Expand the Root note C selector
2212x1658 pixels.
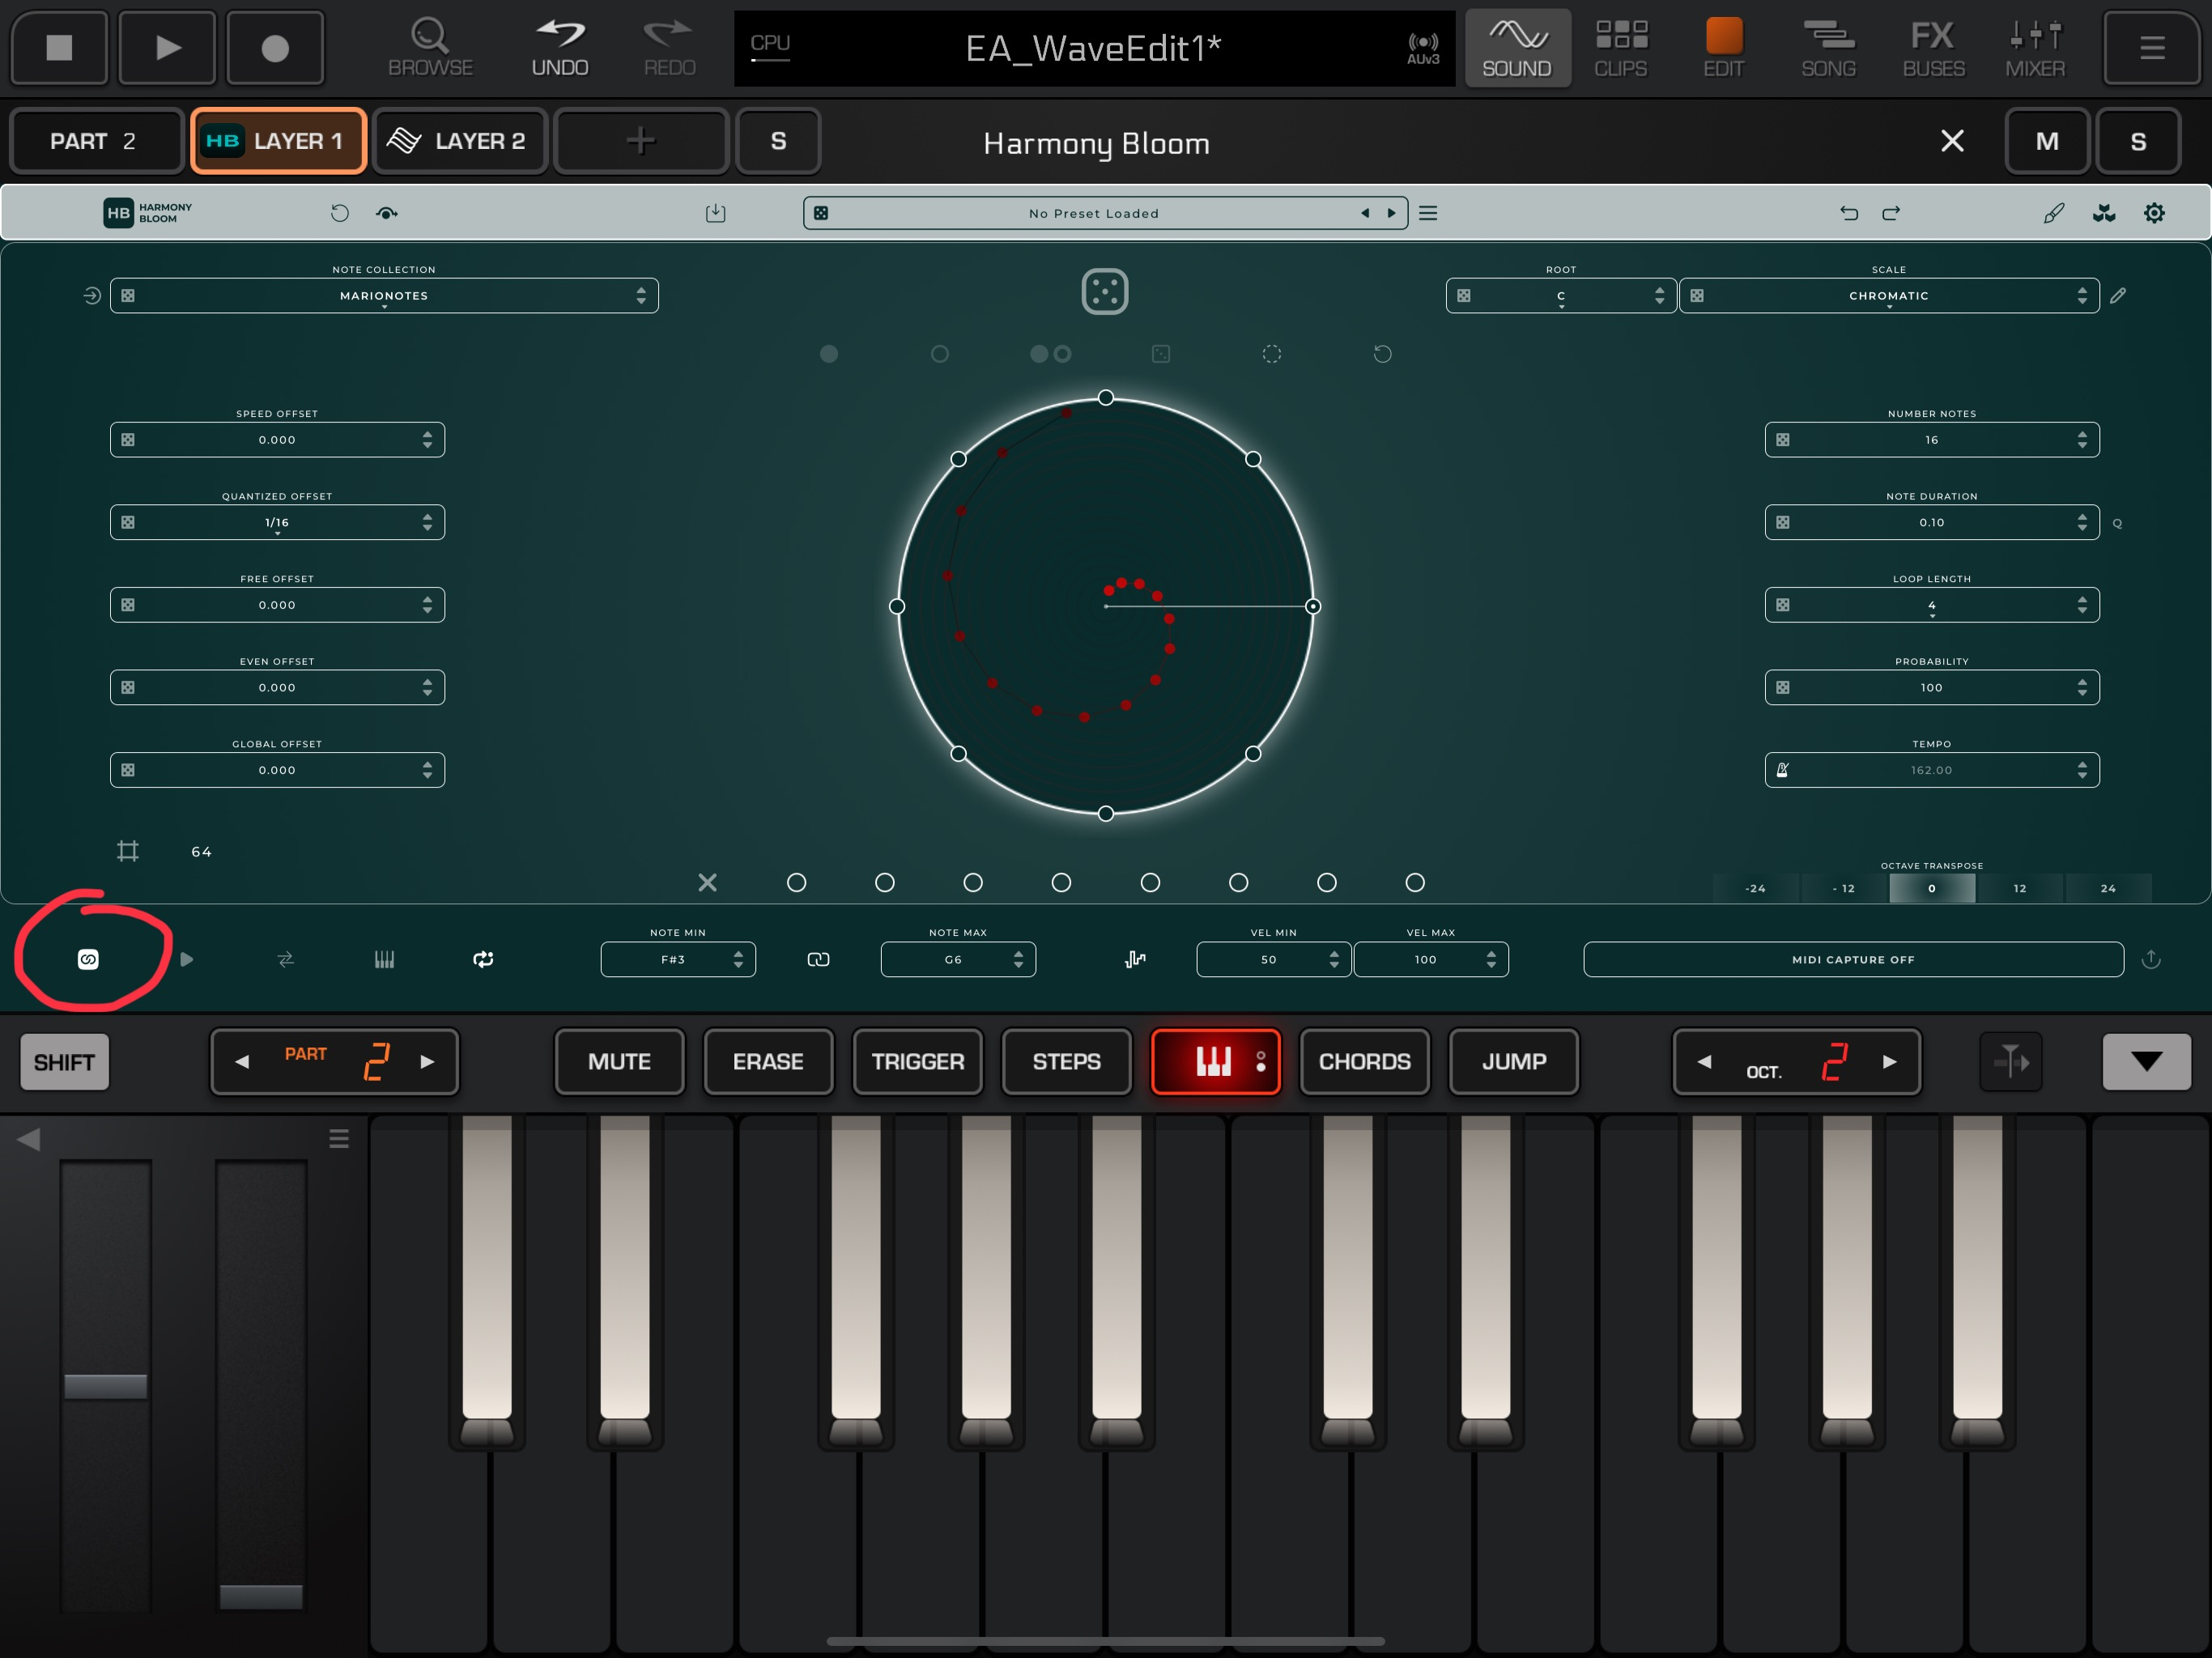[x=1560, y=296]
